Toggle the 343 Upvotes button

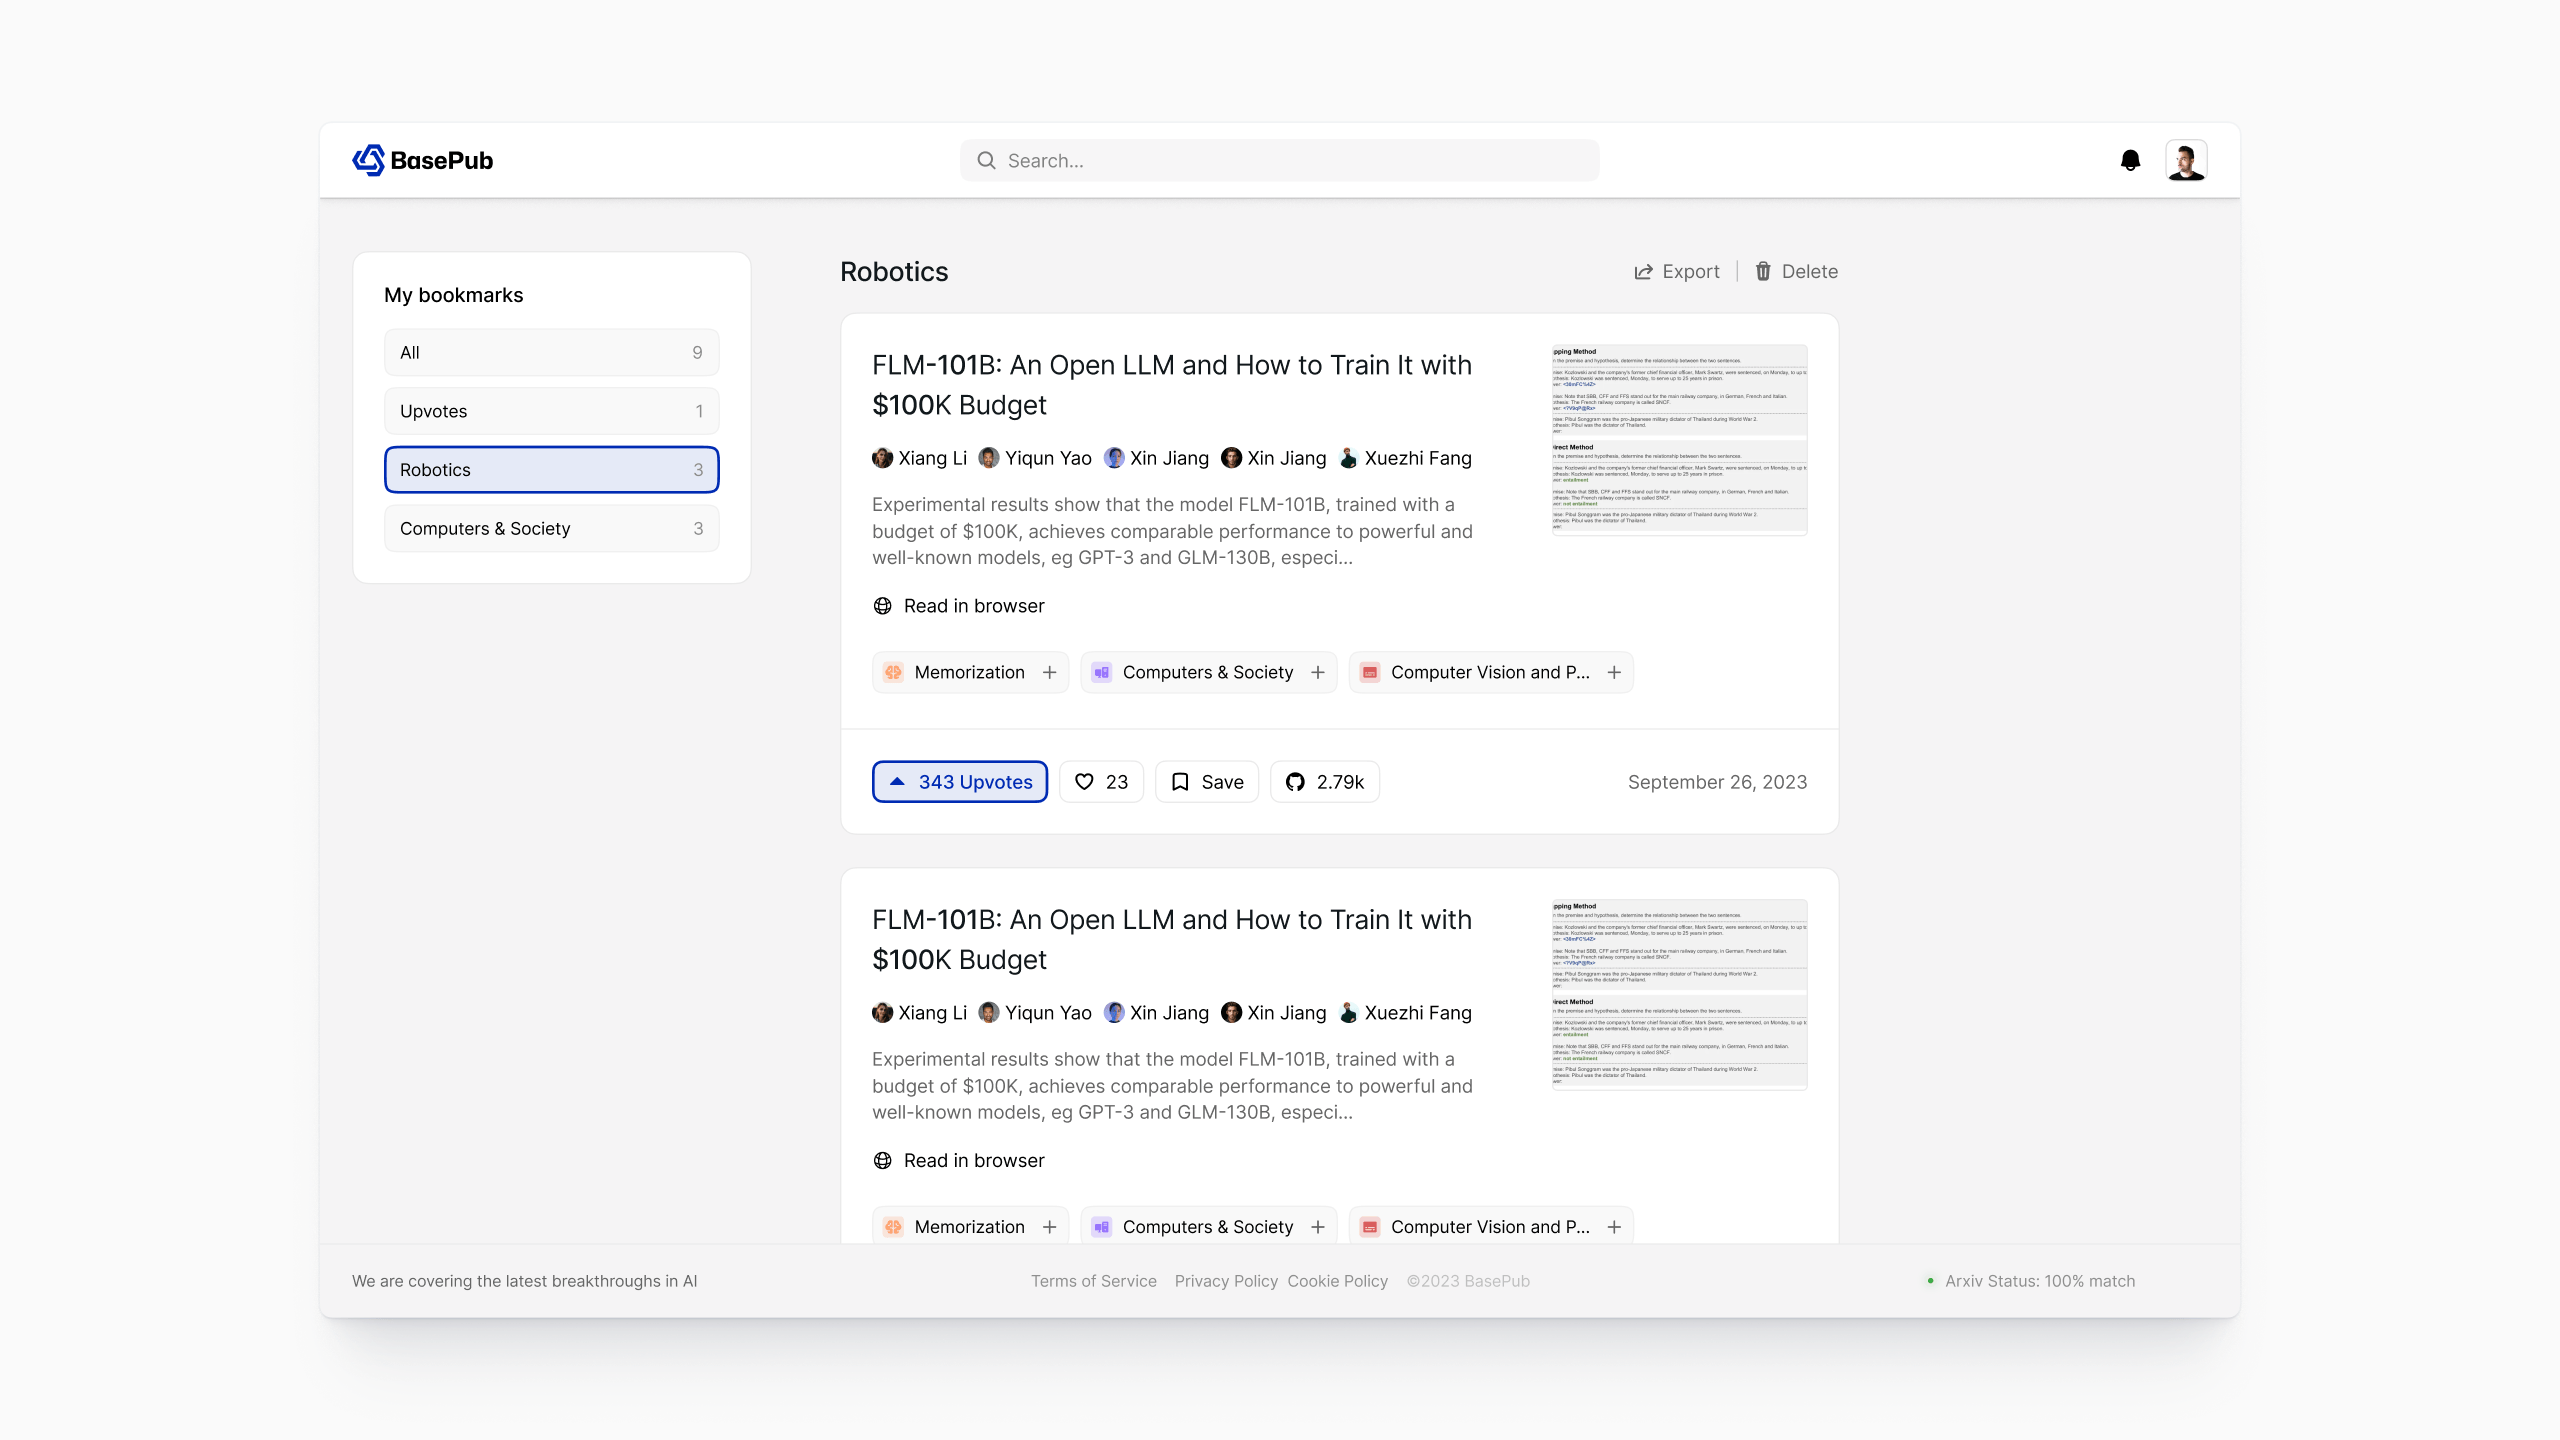pyautogui.click(x=959, y=782)
